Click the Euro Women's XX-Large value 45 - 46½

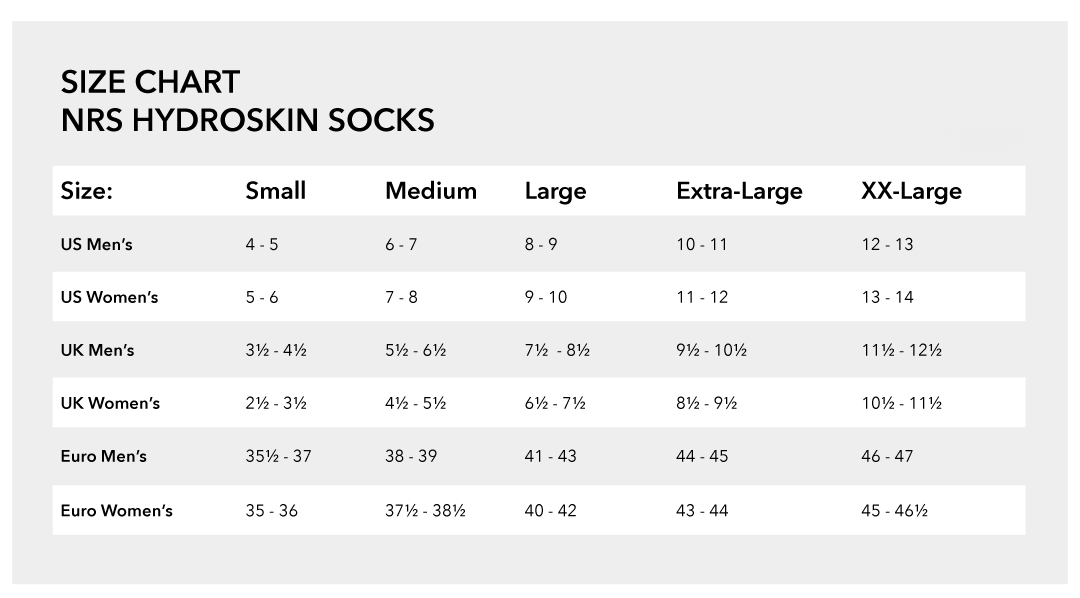pyautogui.click(x=894, y=511)
